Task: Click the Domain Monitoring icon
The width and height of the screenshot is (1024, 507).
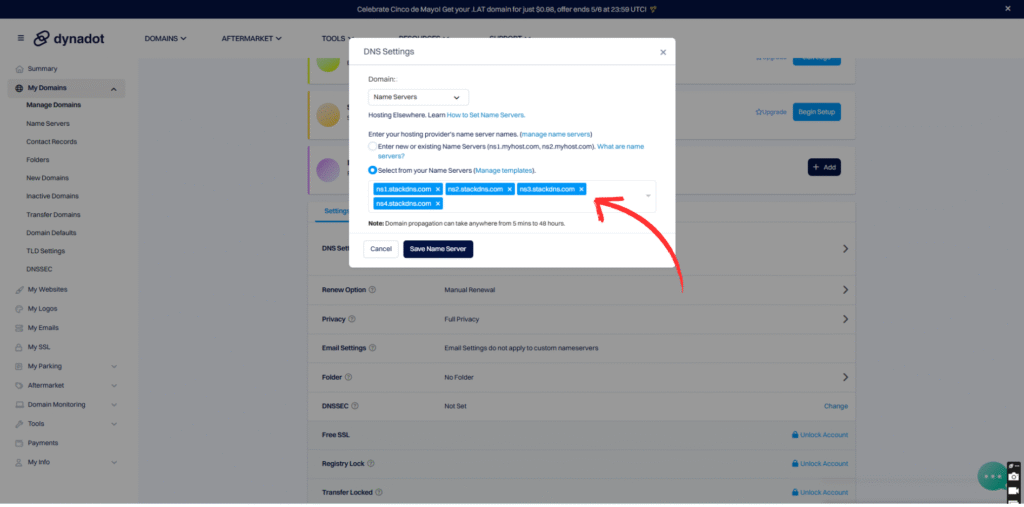Action: click(19, 404)
